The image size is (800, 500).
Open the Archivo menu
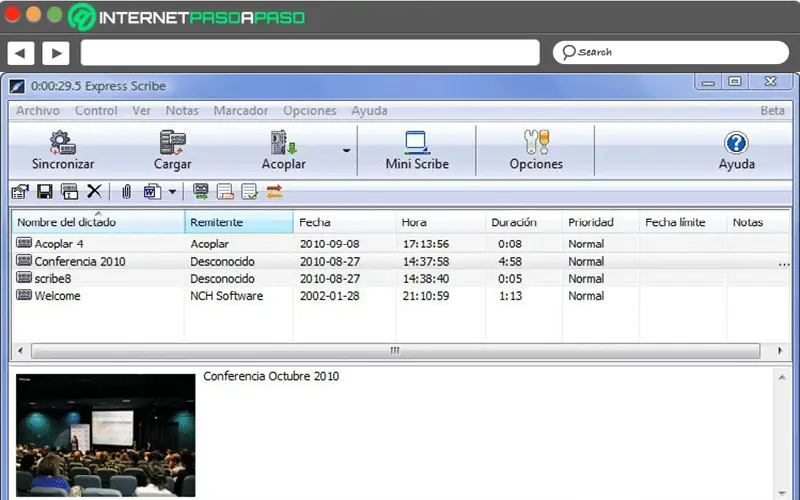coord(38,111)
